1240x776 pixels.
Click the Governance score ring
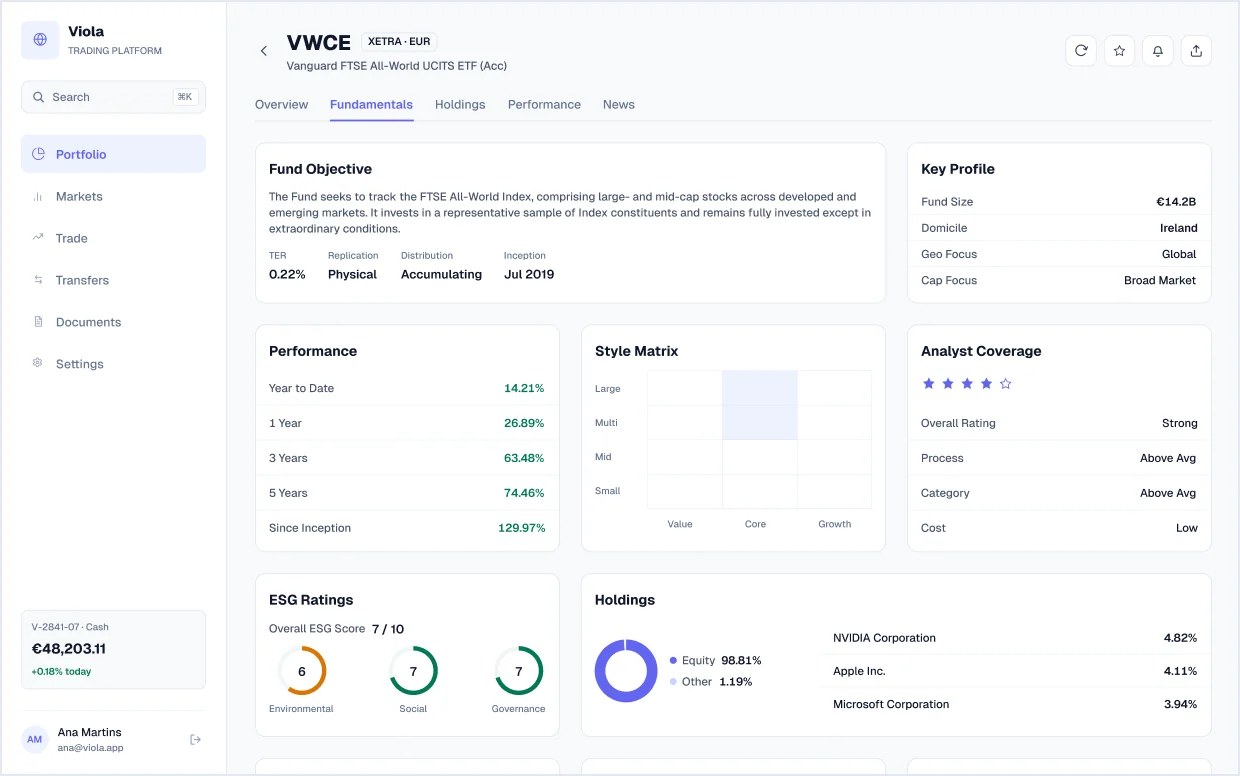pyautogui.click(x=518, y=671)
